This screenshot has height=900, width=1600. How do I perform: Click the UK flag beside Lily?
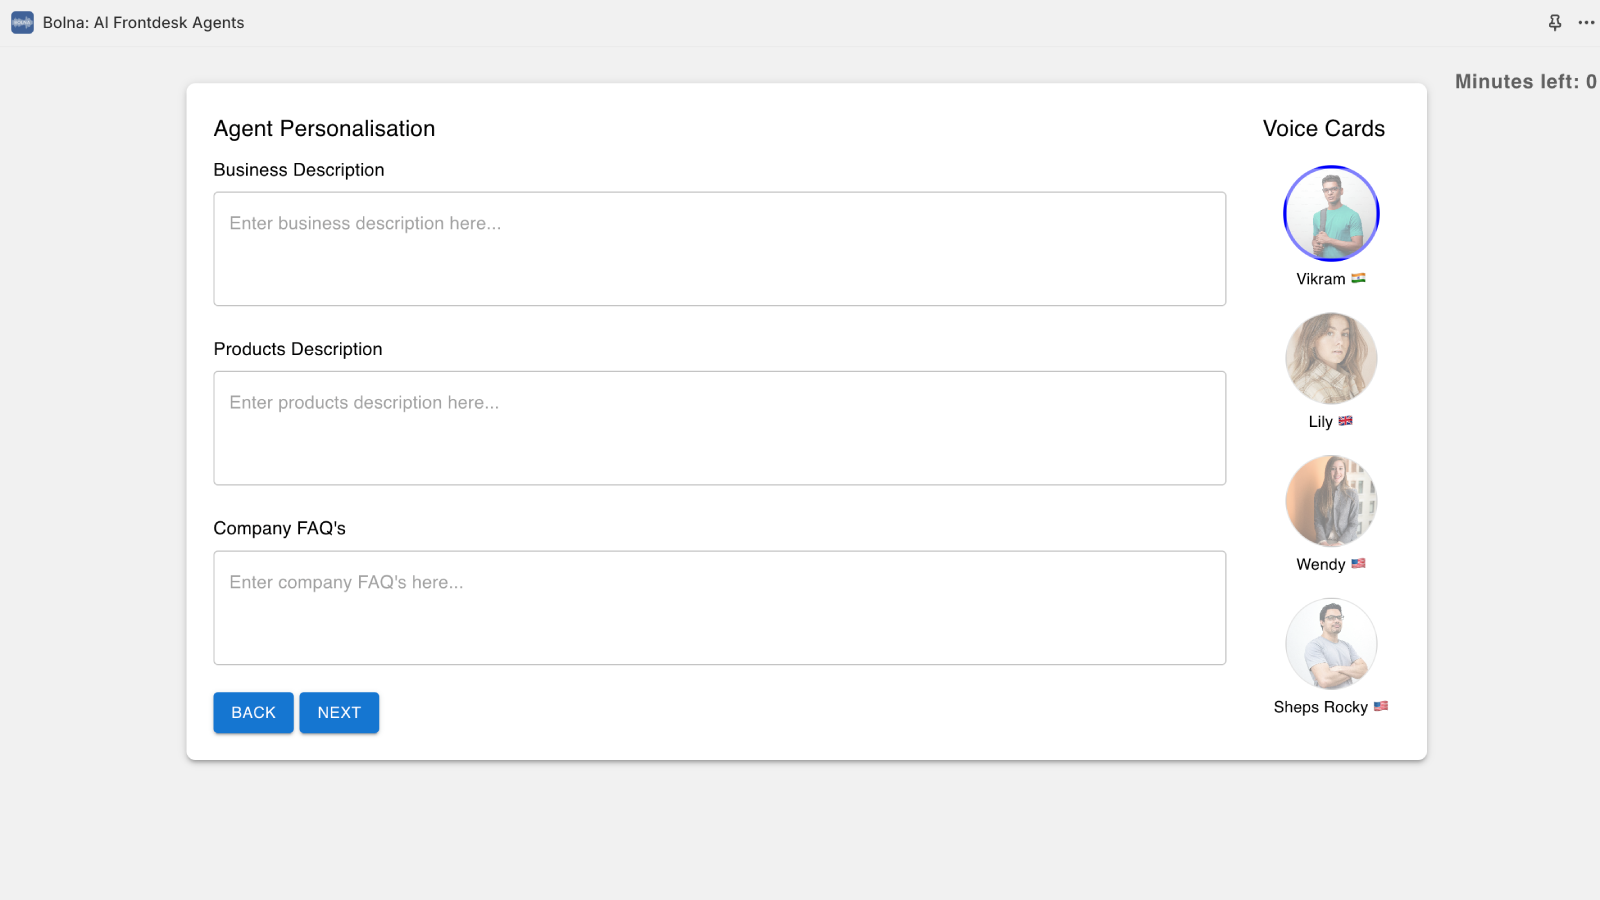[1346, 421]
